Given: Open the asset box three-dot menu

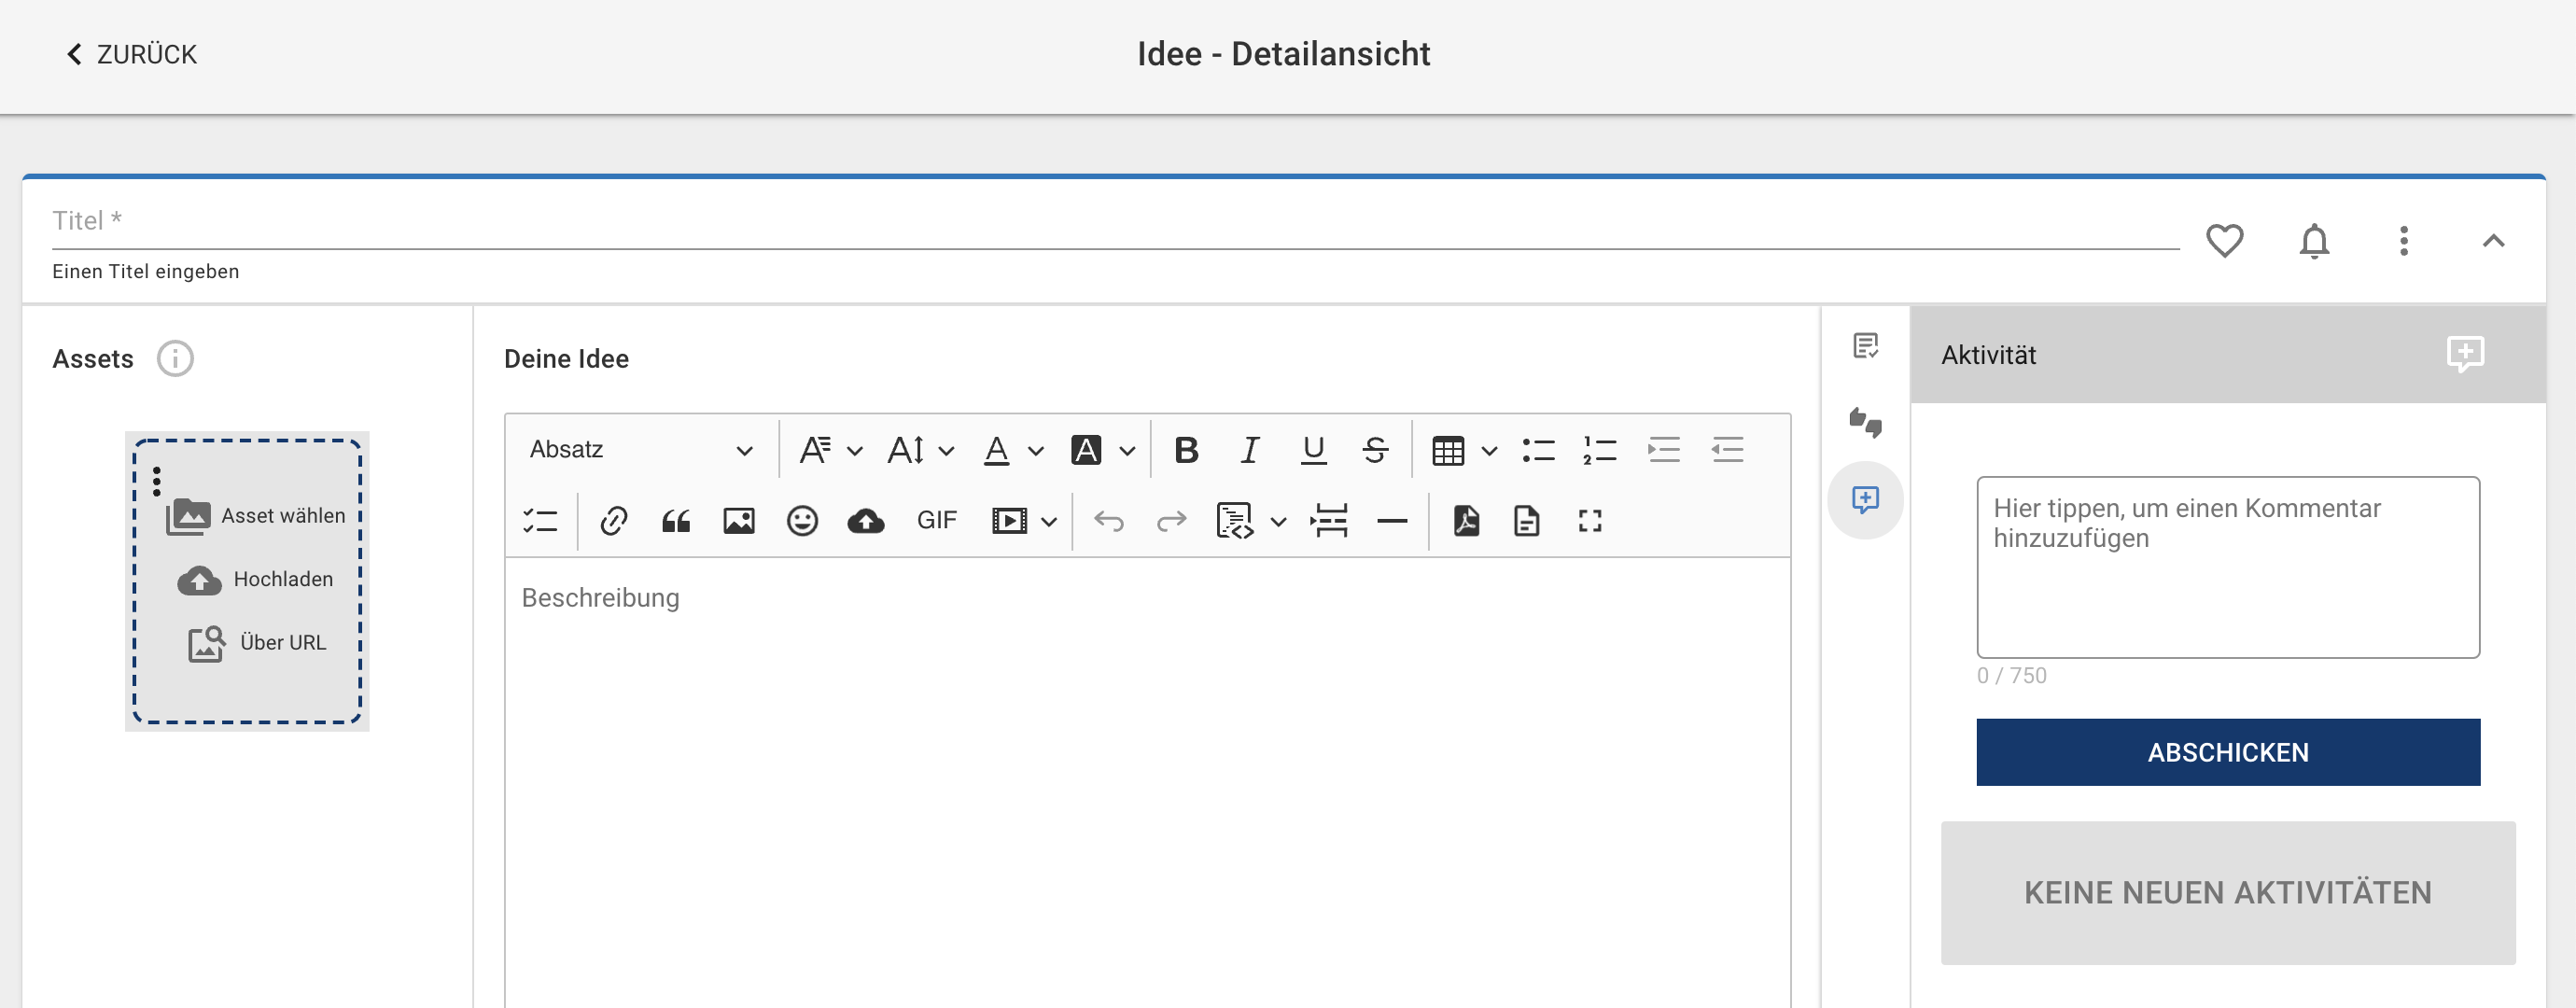Looking at the screenshot, I should tap(157, 481).
